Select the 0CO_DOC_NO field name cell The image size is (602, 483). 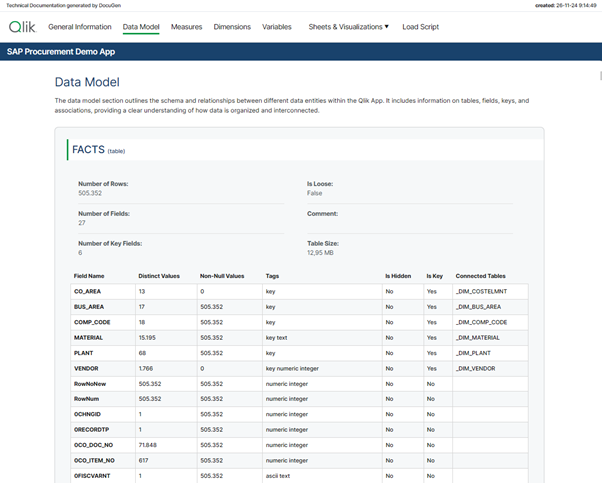click(103, 445)
